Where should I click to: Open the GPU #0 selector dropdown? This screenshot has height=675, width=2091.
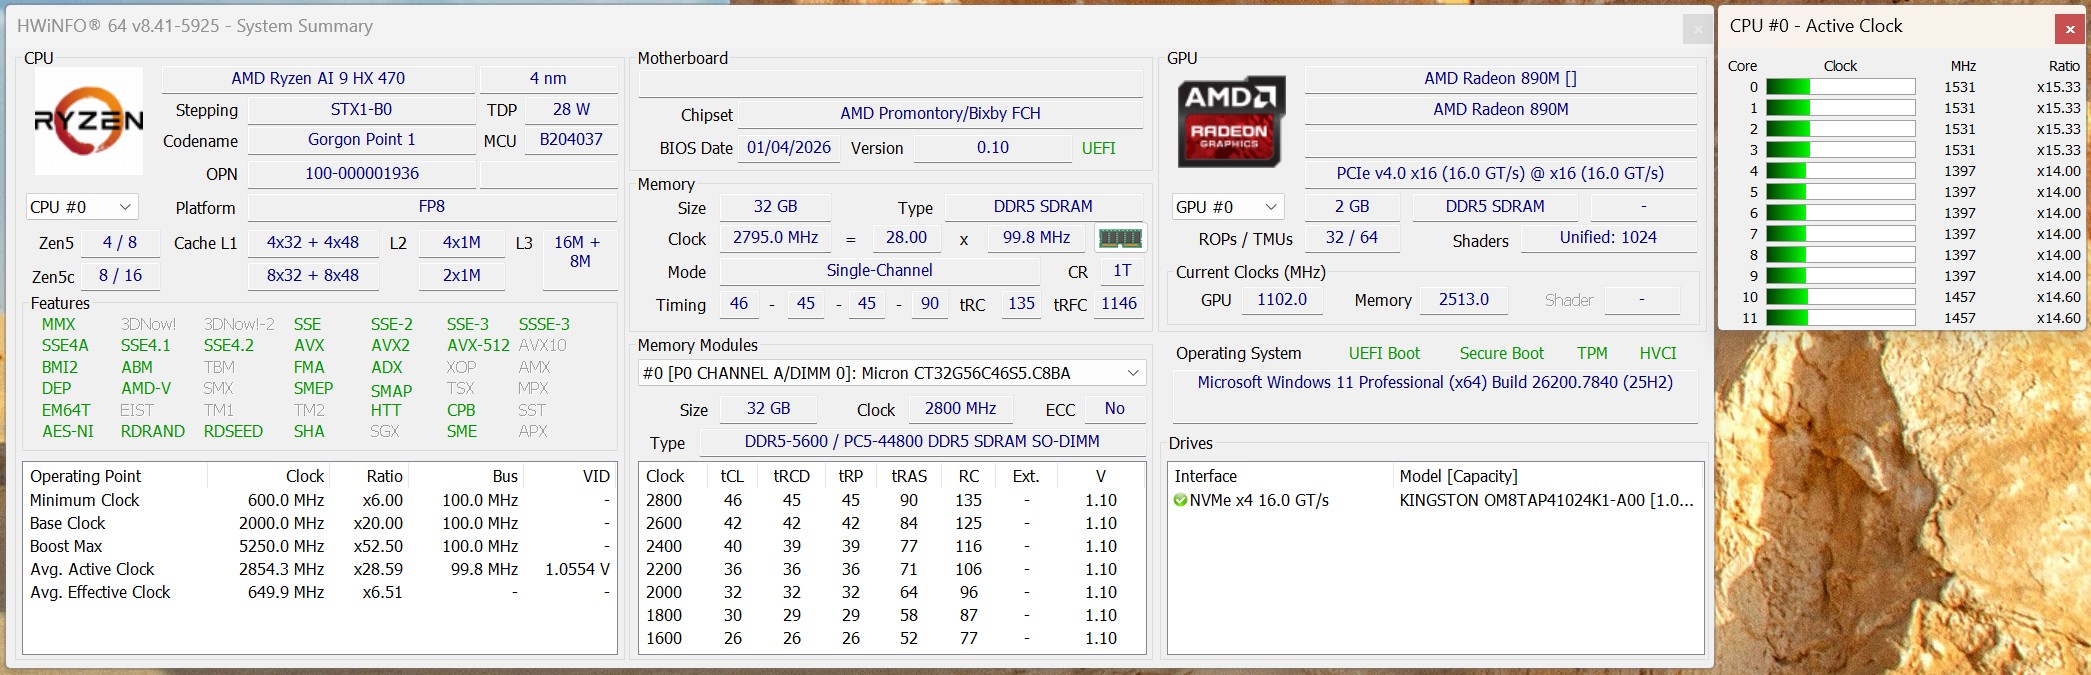(x=1228, y=207)
